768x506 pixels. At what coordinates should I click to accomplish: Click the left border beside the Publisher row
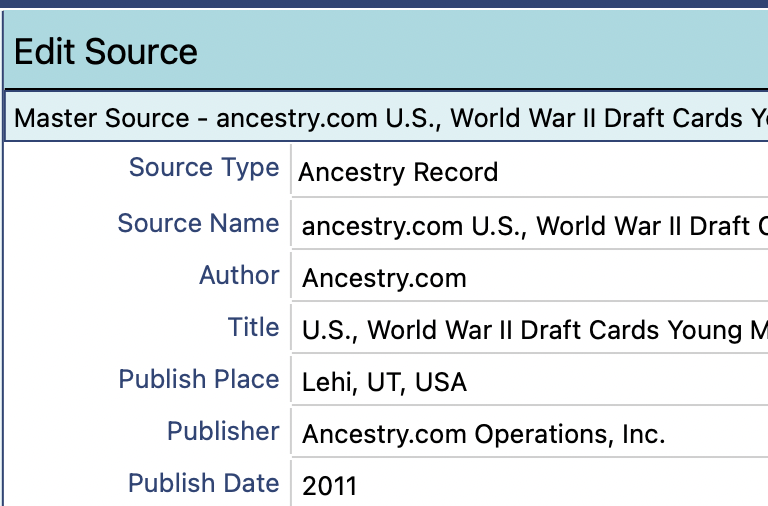coord(3,432)
